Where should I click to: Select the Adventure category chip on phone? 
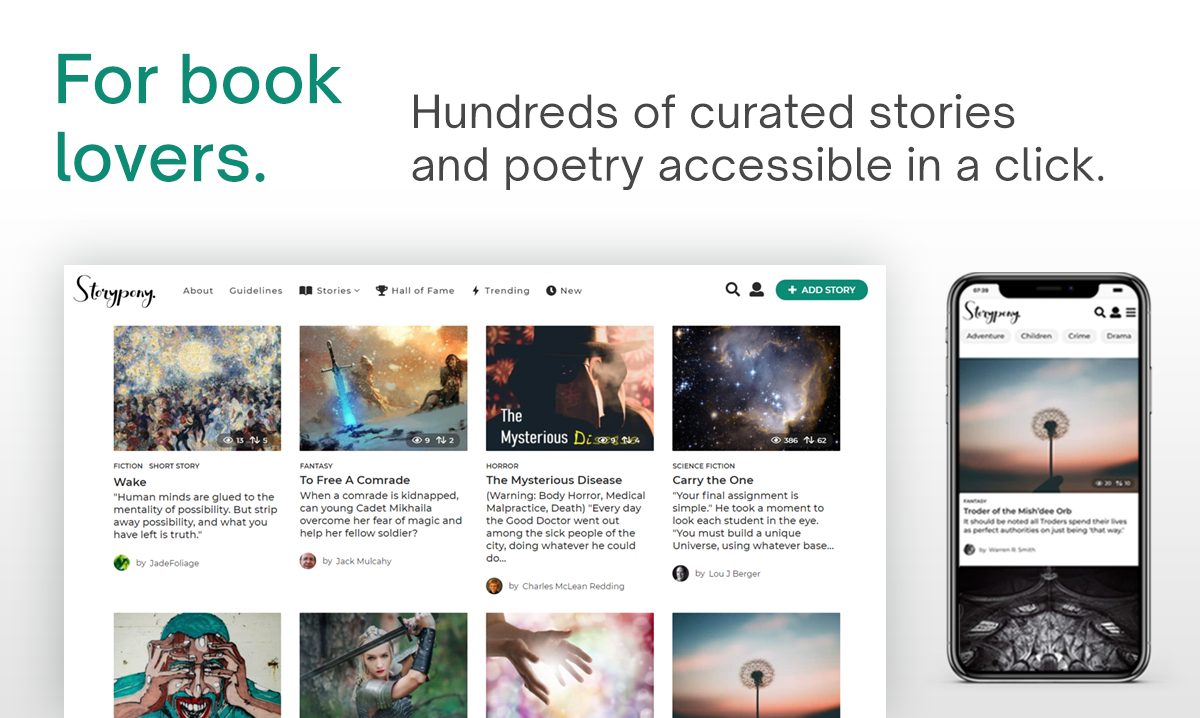985,336
